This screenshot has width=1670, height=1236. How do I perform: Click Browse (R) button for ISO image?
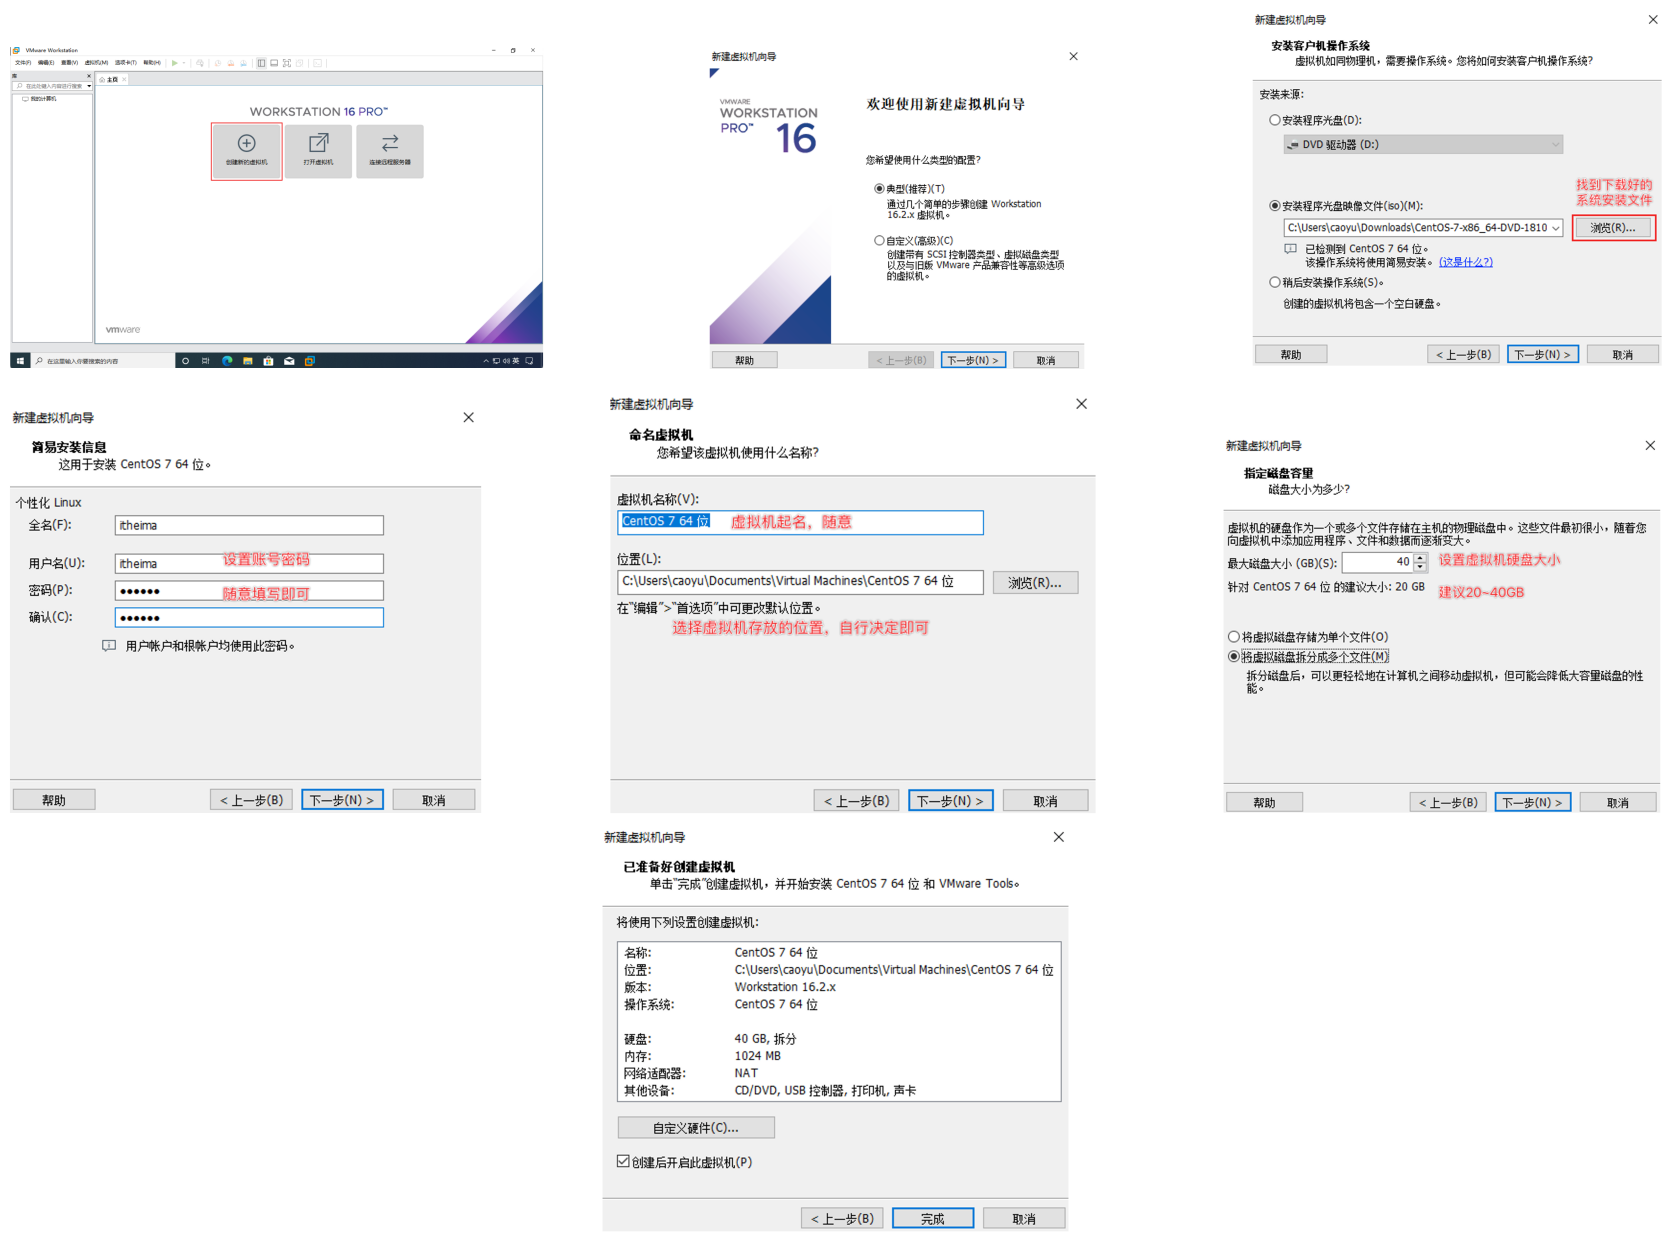click(1613, 228)
